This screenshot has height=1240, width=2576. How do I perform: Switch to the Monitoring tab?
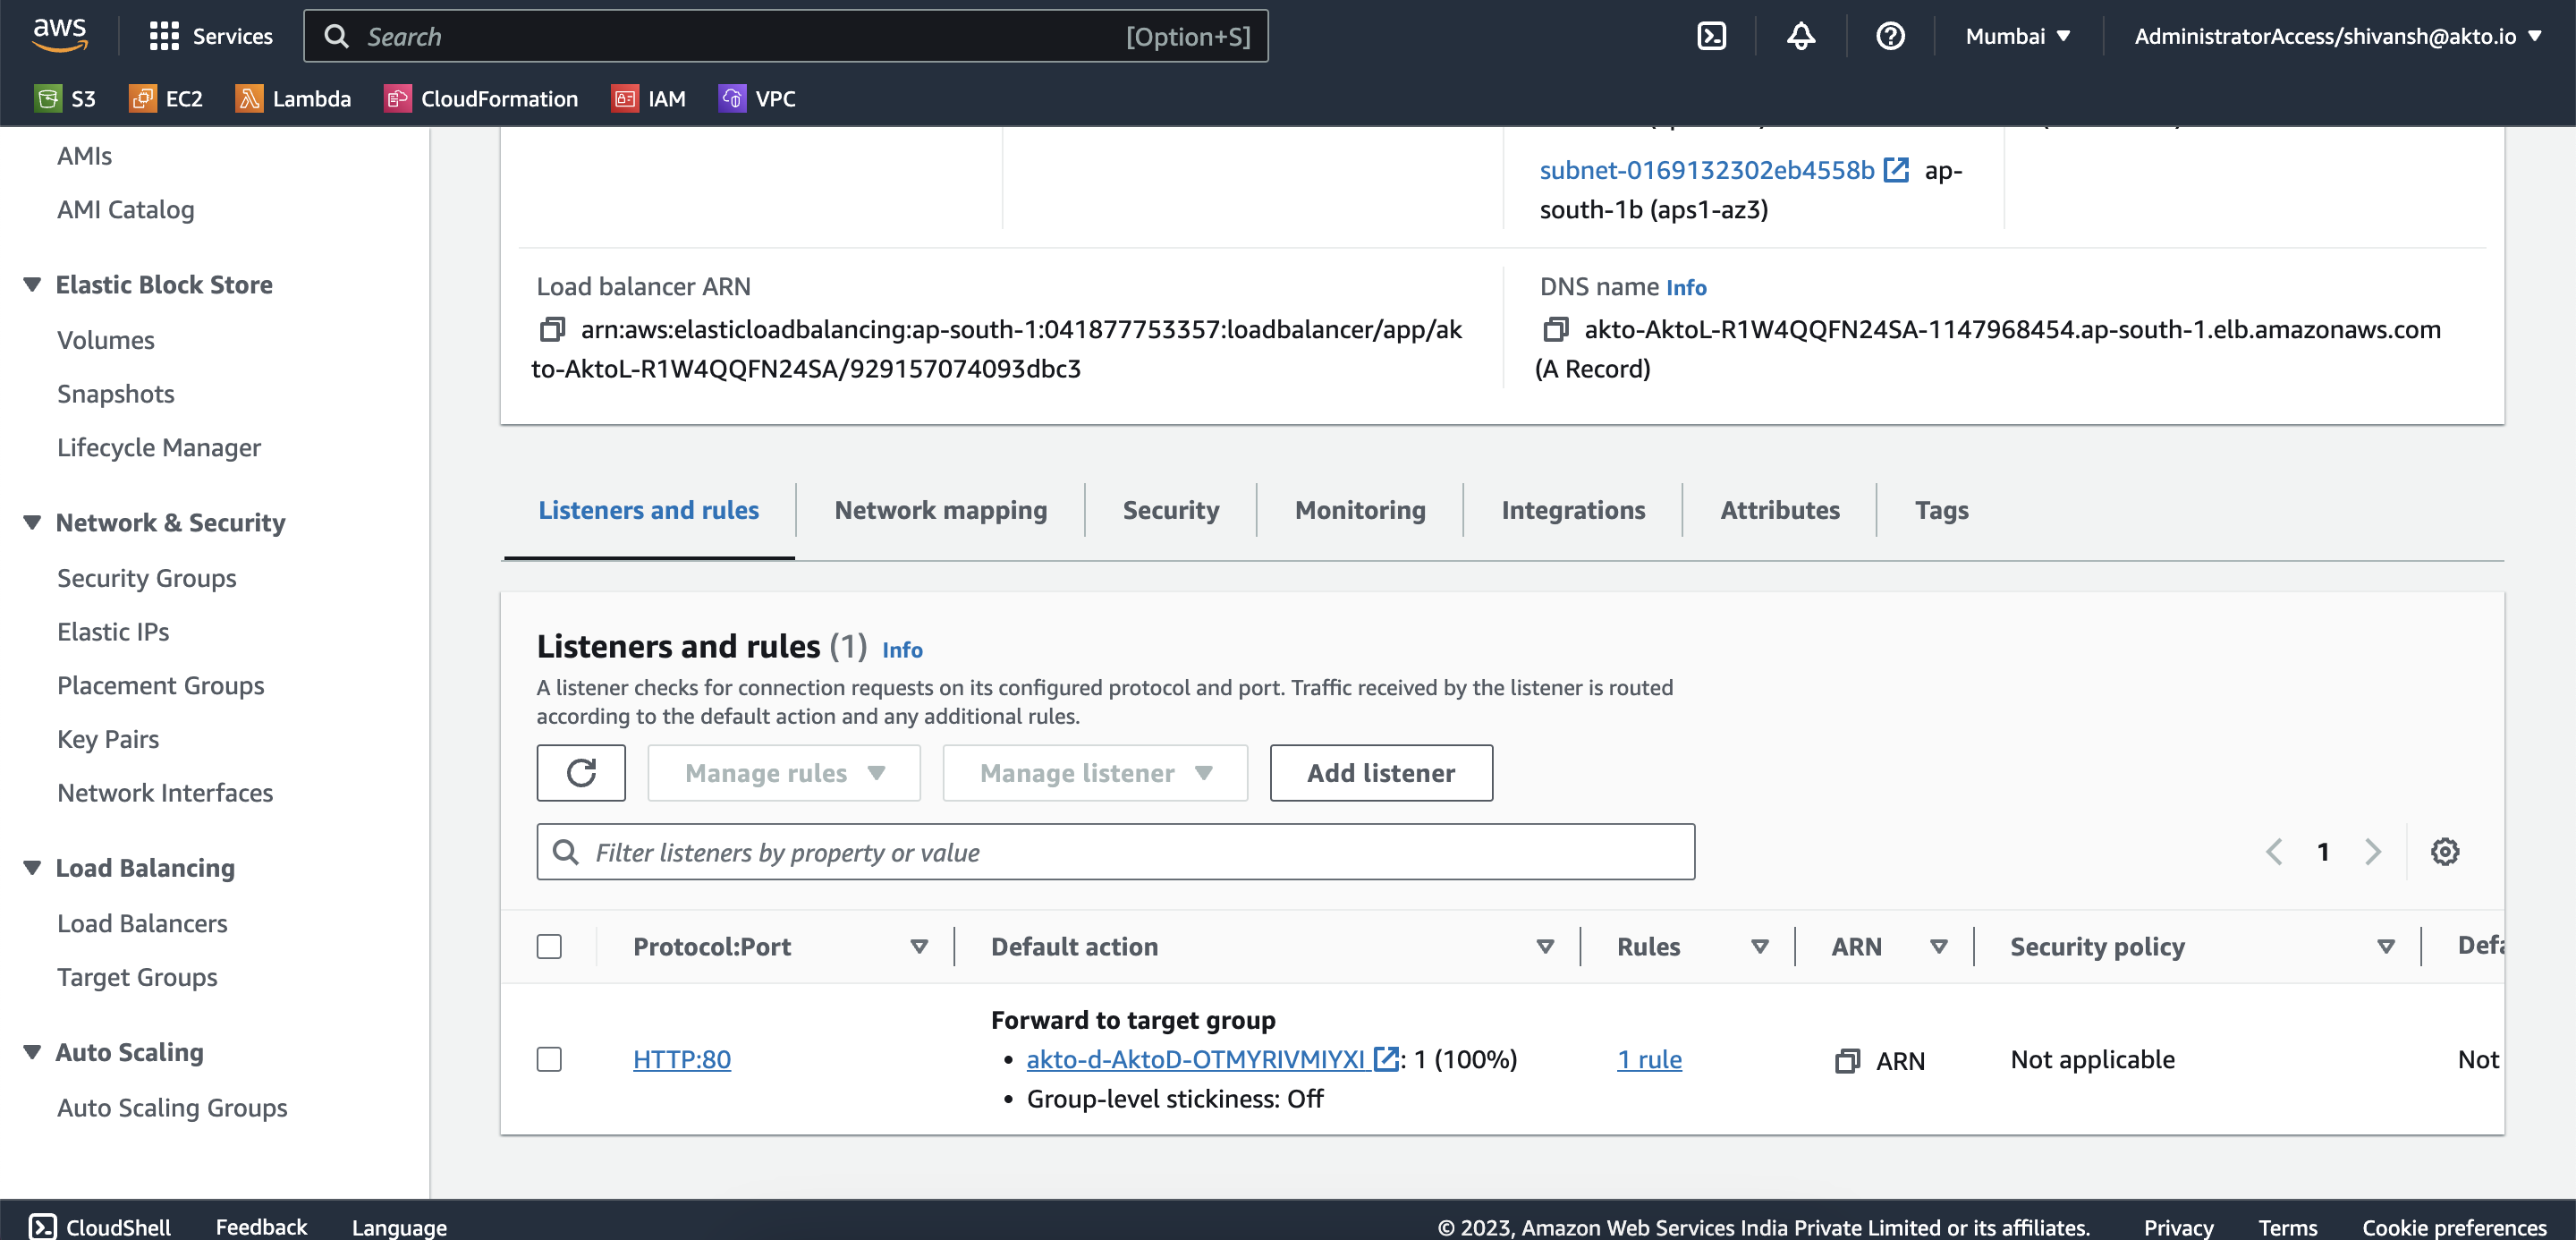(1360, 510)
